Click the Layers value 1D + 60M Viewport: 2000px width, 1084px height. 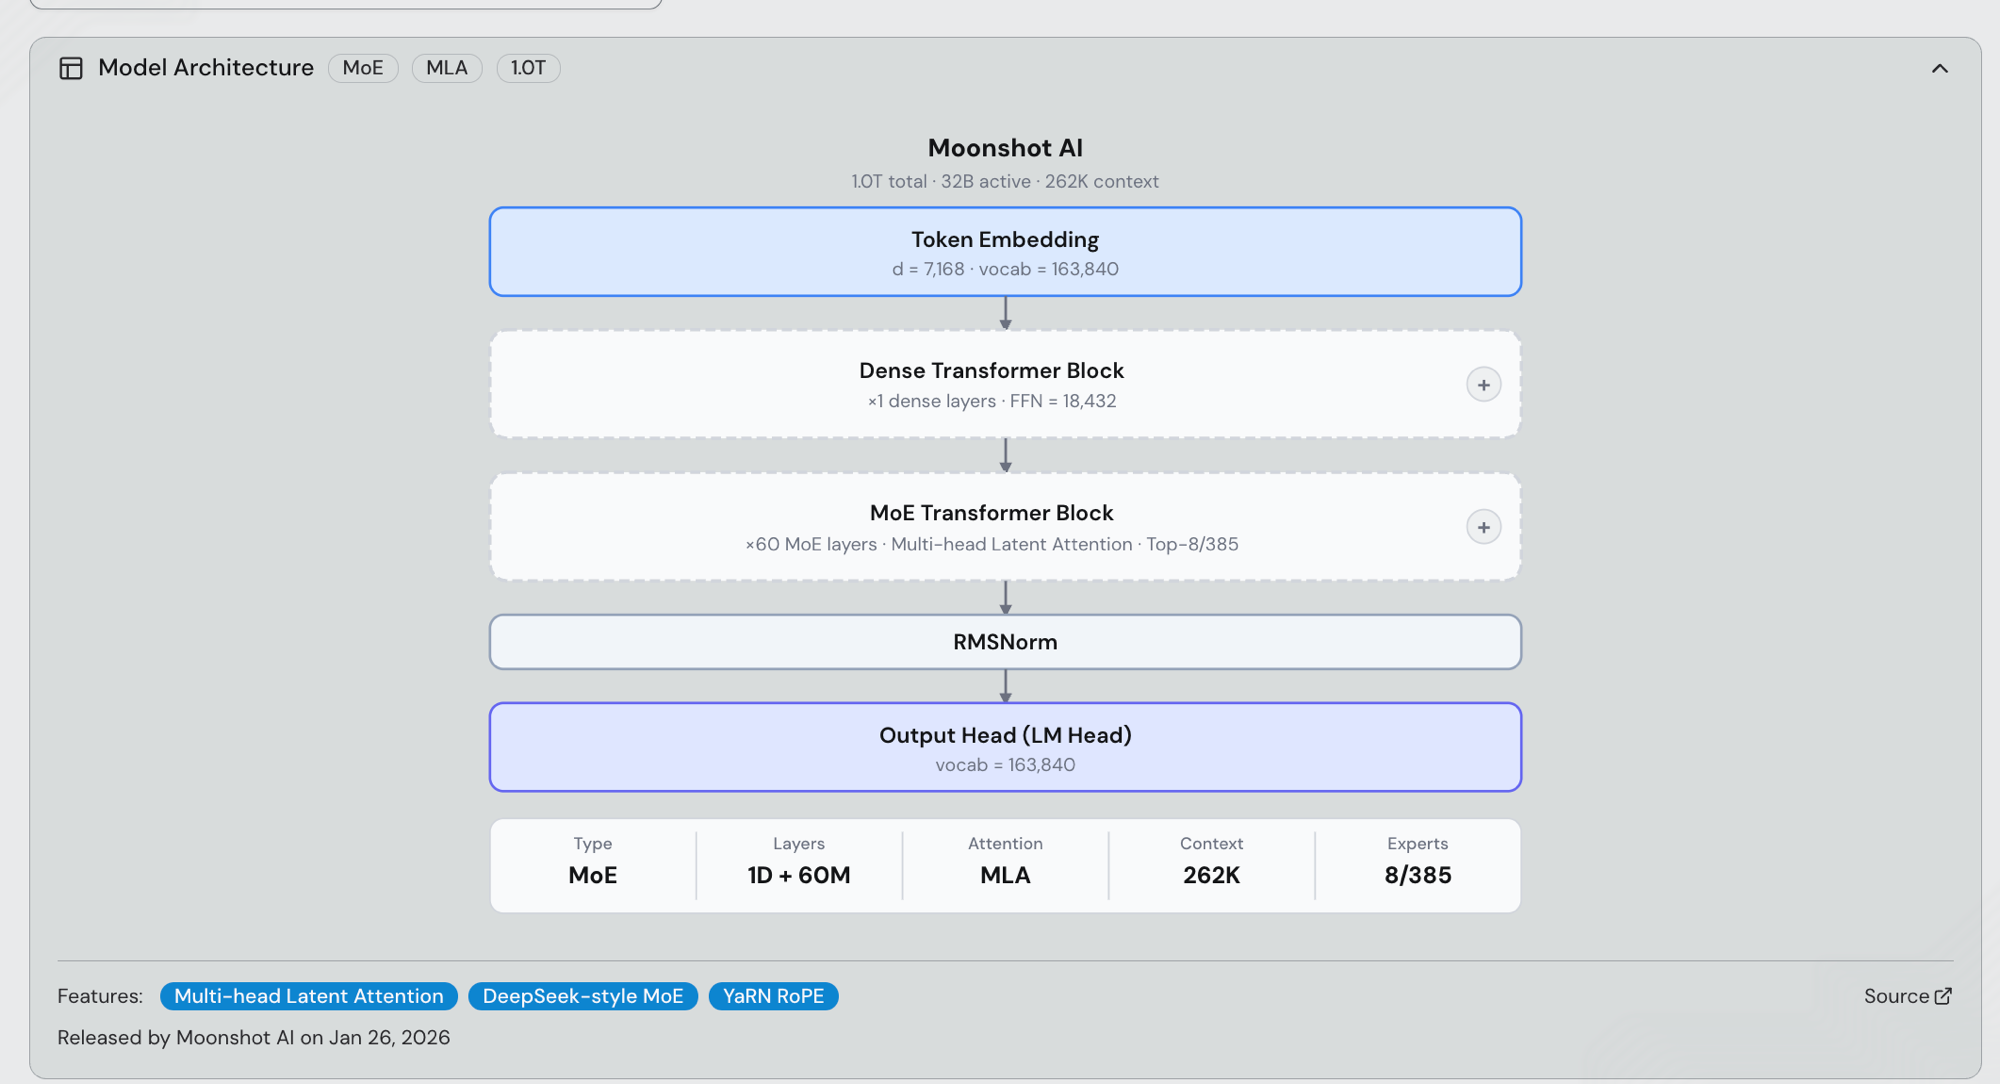point(799,875)
